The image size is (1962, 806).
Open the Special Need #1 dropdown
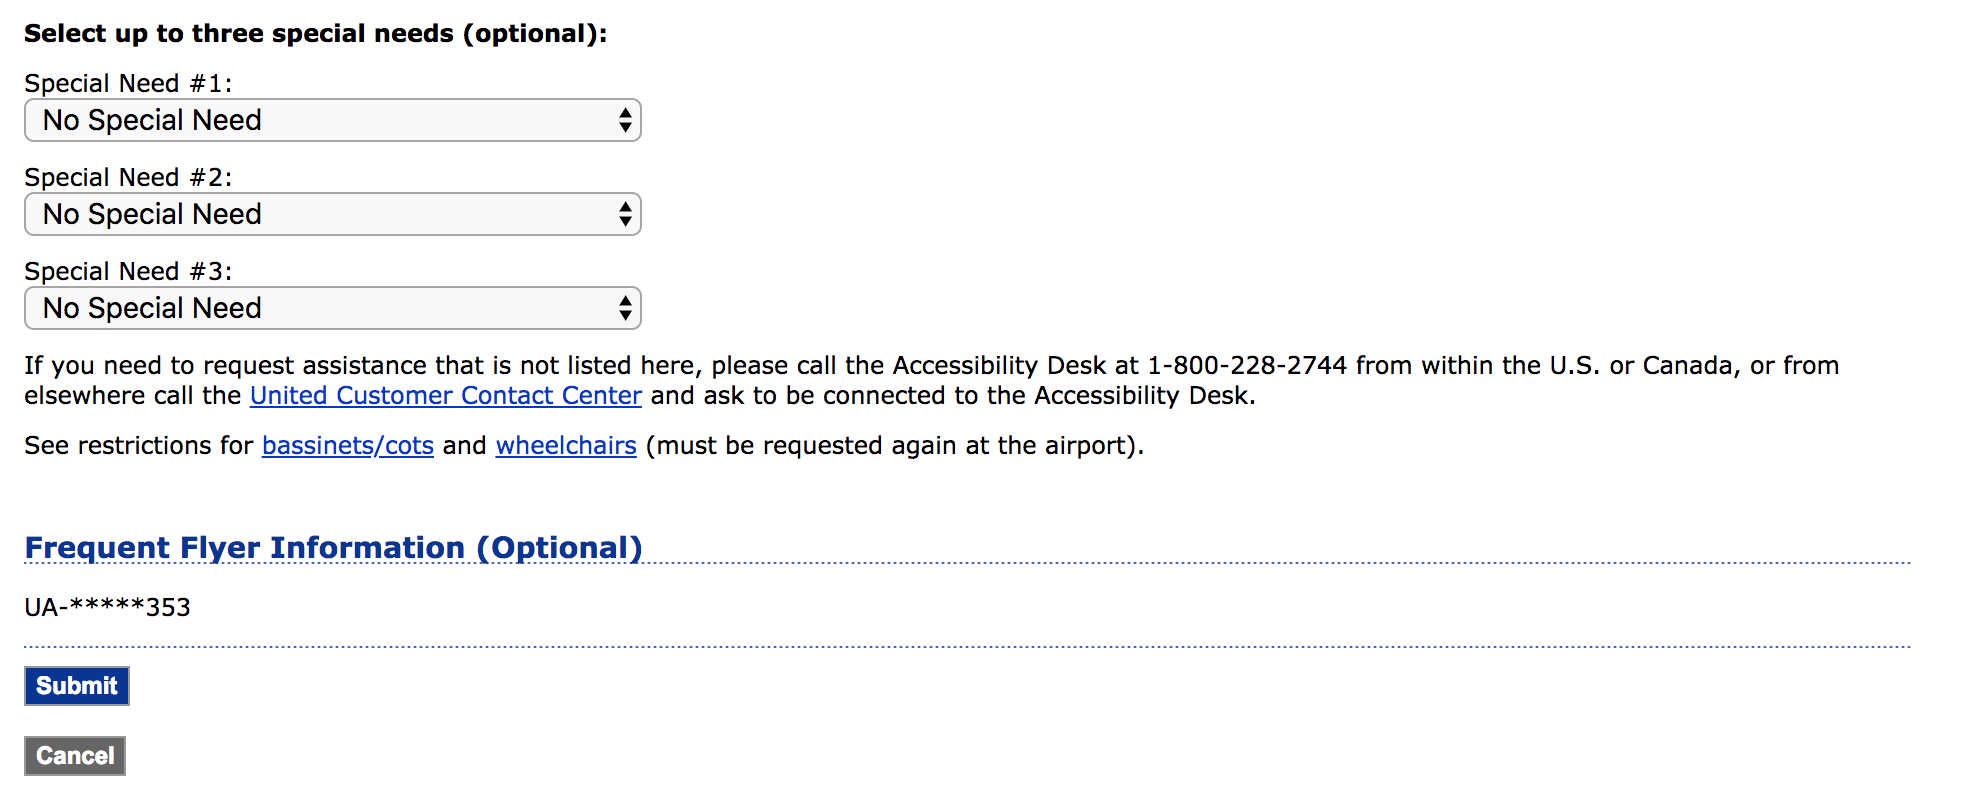(332, 120)
